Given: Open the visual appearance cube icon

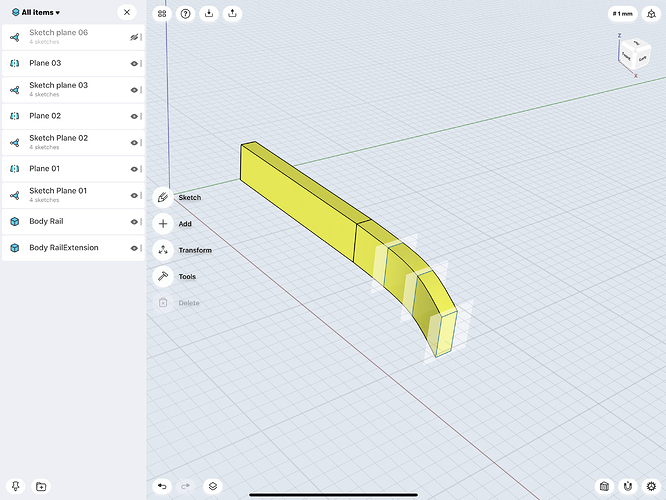Looking at the screenshot, I should pos(604,486).
